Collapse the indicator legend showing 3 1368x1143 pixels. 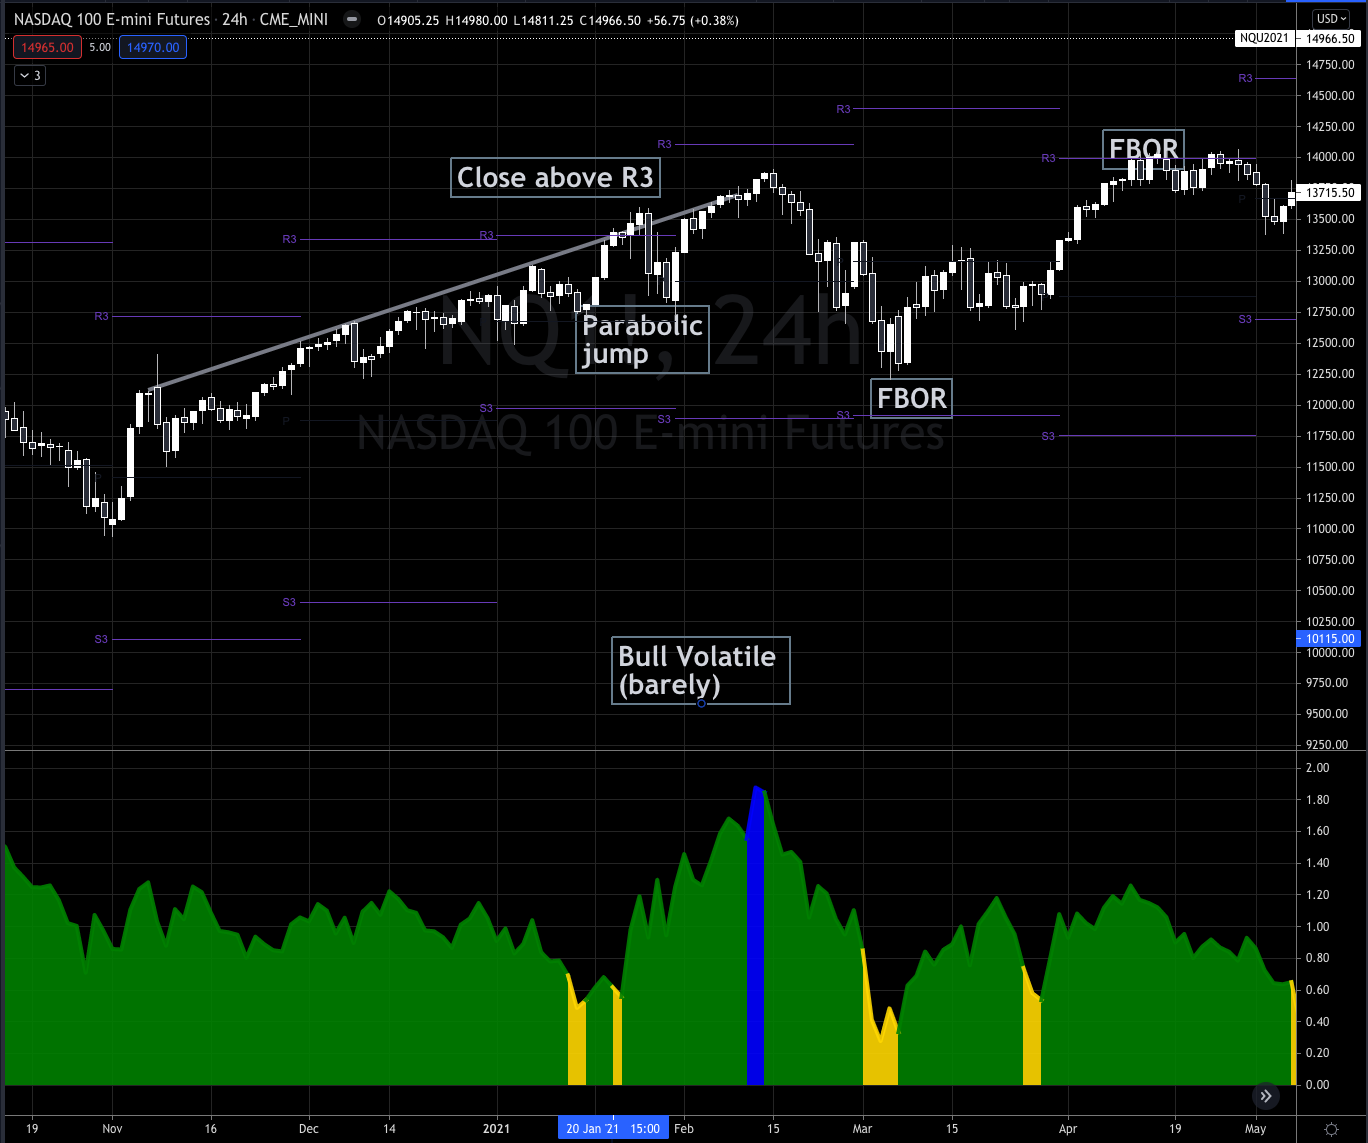pyautogui.click(x=31, y=75)
